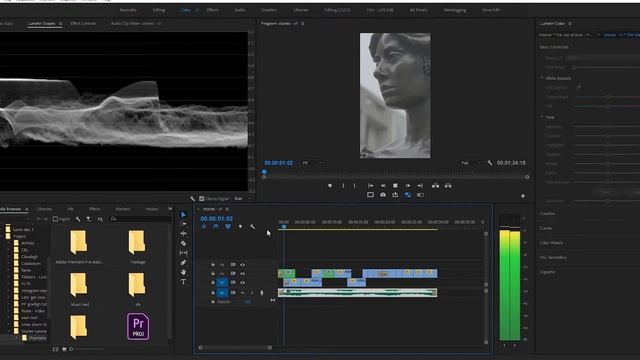This screenshot has height=360, width=640.
Task: Hide the topmost video track with eye icon
Action: click(242, 265)
